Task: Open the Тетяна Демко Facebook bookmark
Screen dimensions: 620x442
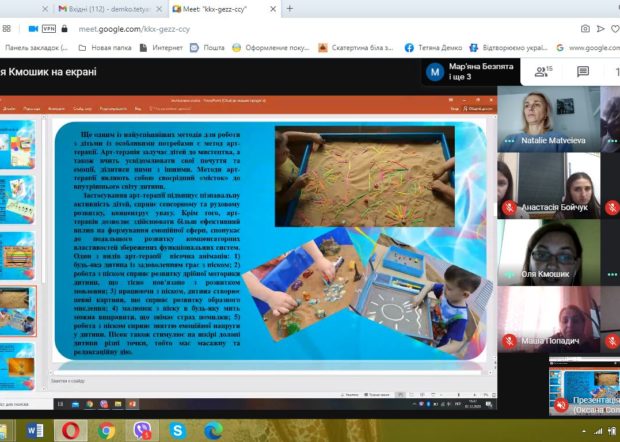Action: click(x=433, y=48)
